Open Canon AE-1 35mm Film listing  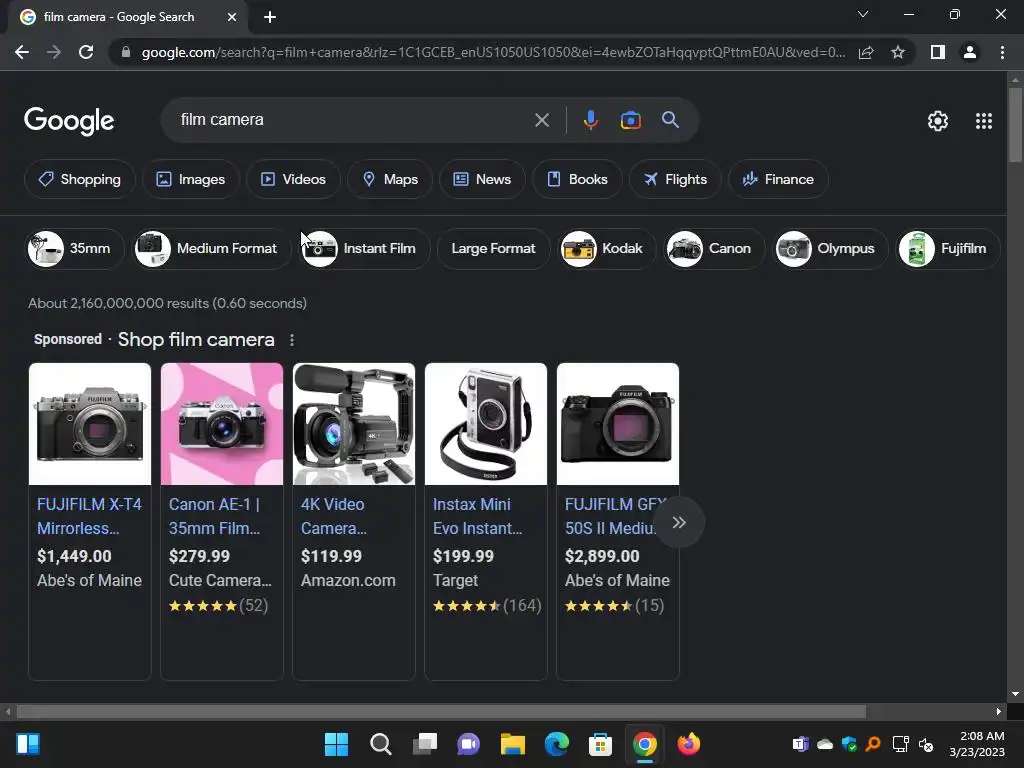pyautogui.click(x=215, y=516)
